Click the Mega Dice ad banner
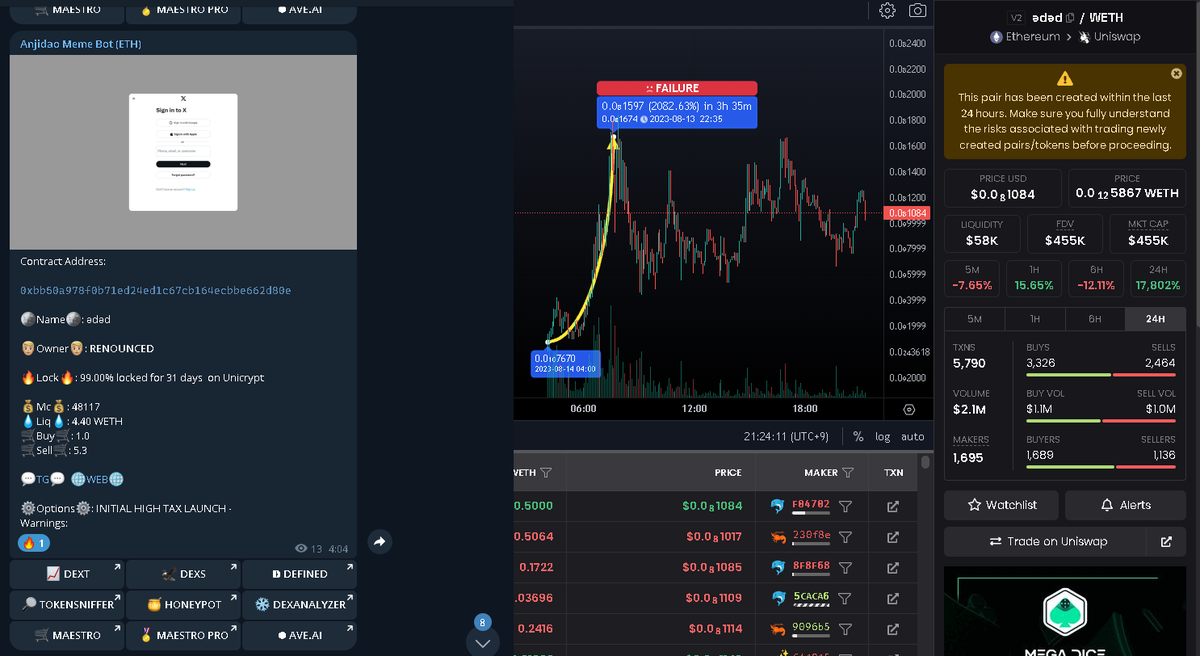This screenshot has width=1200, height=656. click(x=1065, y=613)
